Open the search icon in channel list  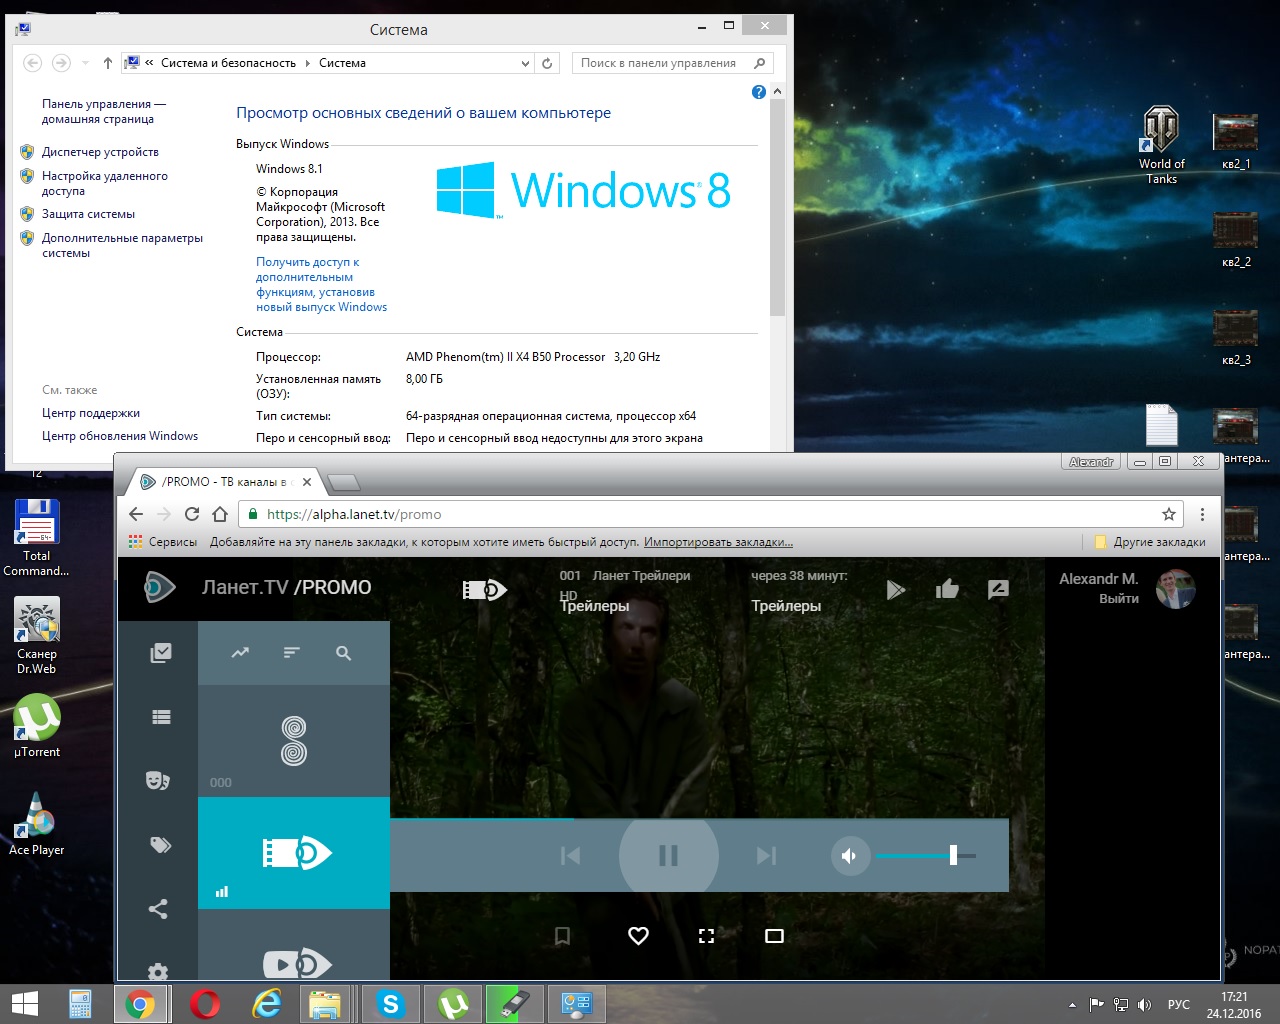(x=343, y=653)
